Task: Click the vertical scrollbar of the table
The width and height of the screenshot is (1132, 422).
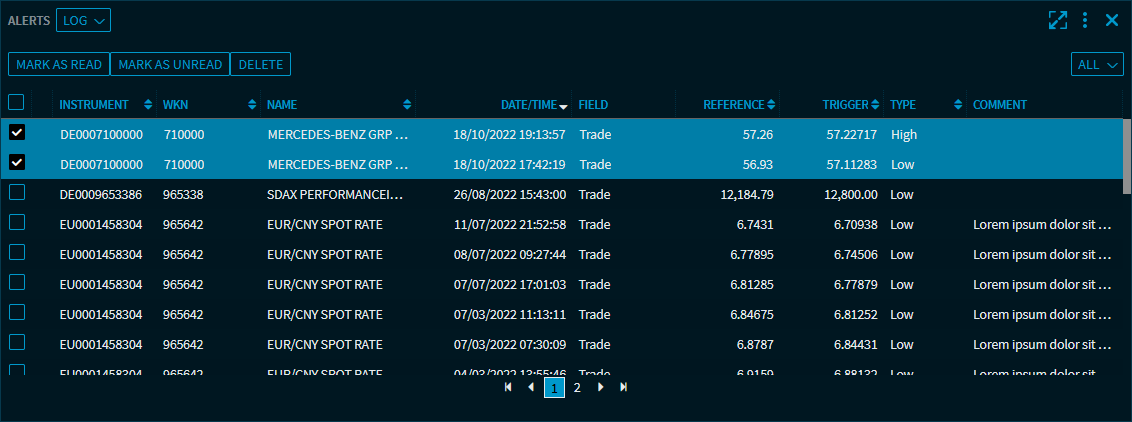Action: (x=1127, y=150)
